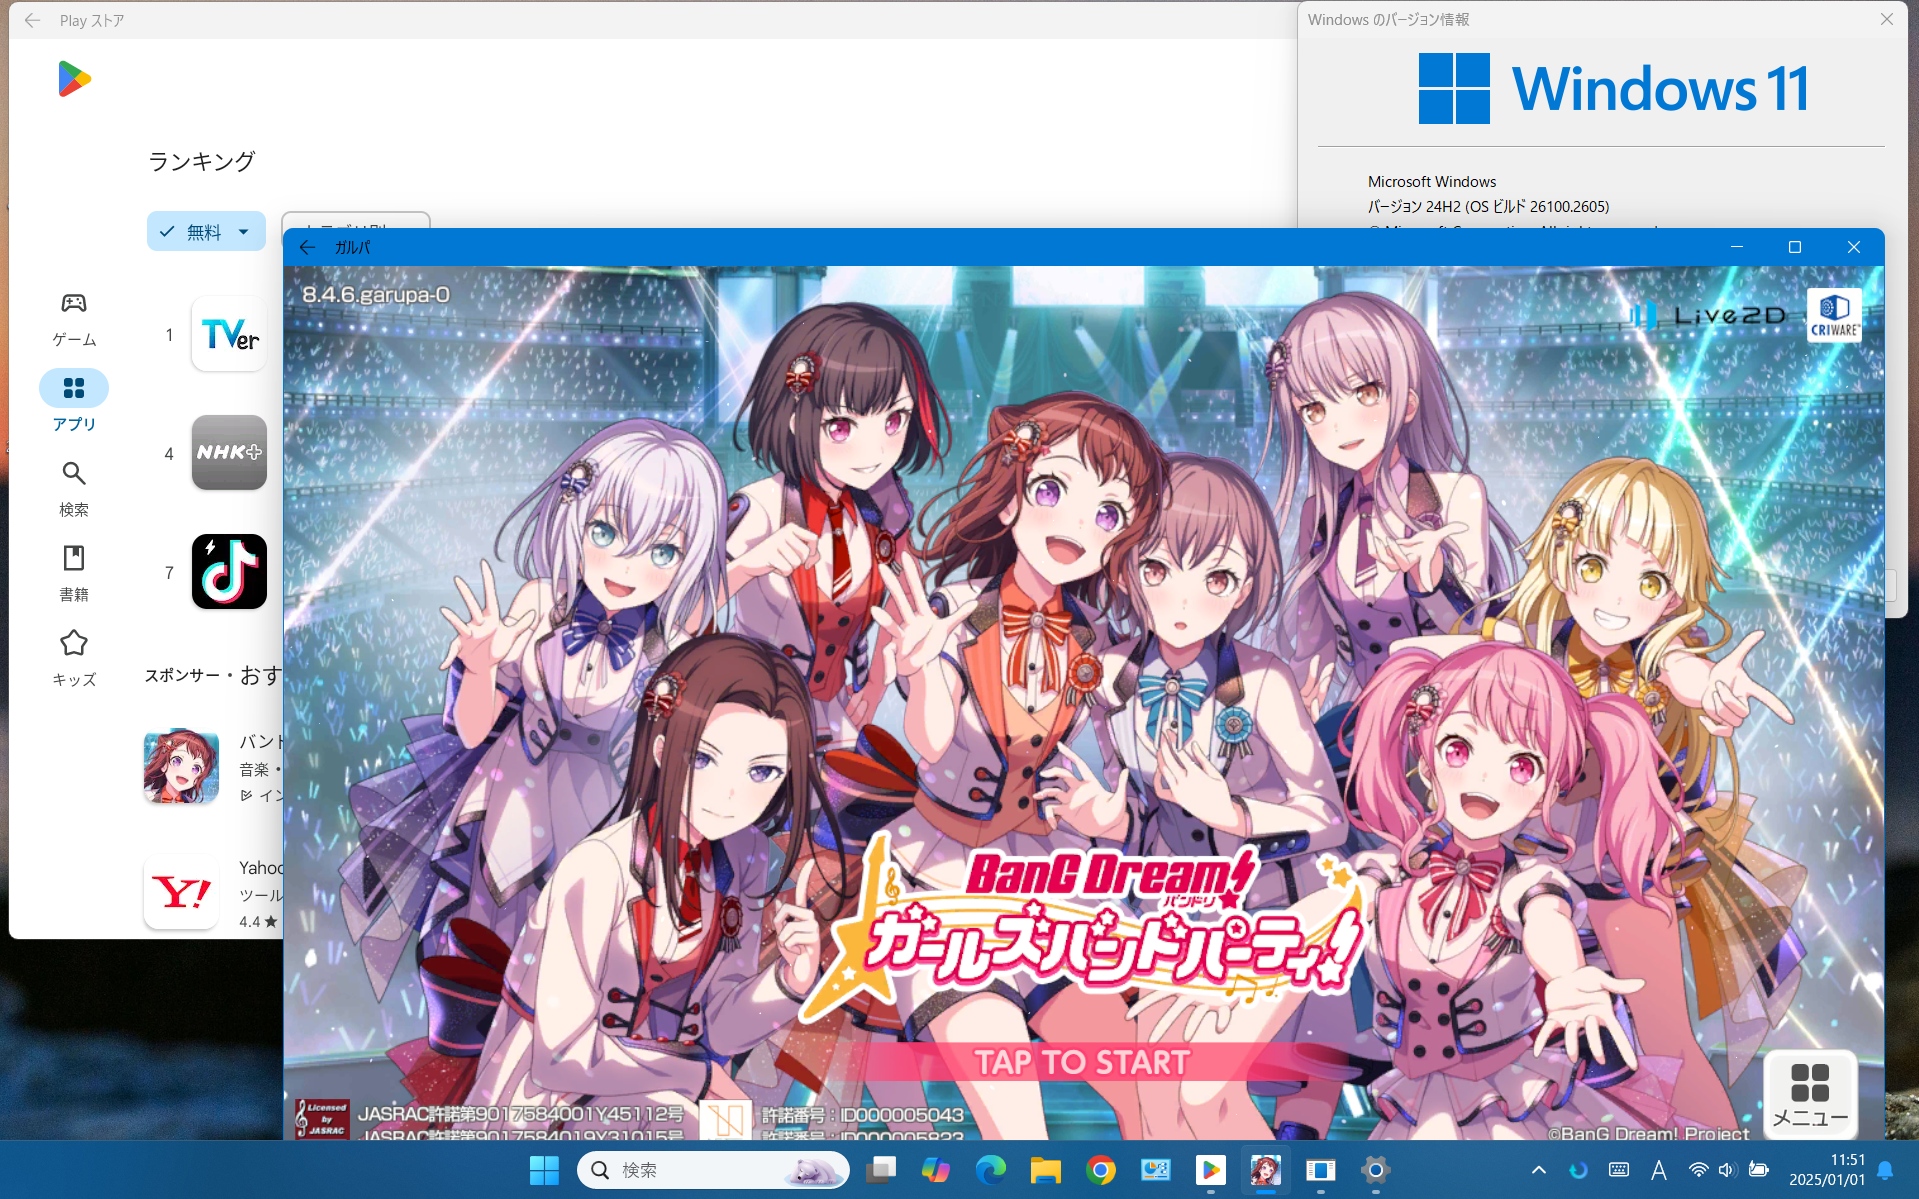Maximize the ガルパ game window
1919x1199 pixels.
(x=1795, y=247)
